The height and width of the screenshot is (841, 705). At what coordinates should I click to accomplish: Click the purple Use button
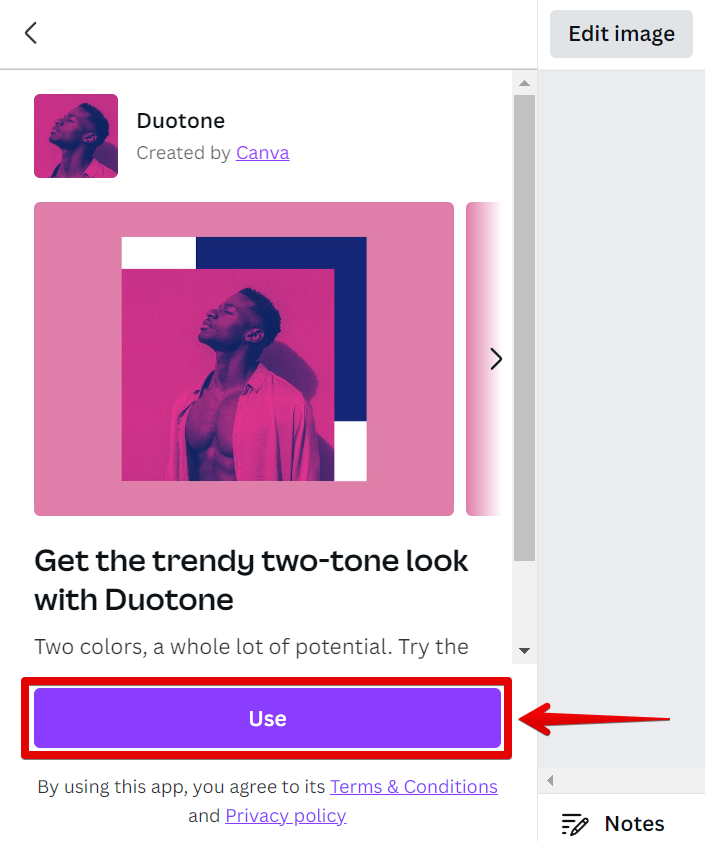tap(267, 718)
